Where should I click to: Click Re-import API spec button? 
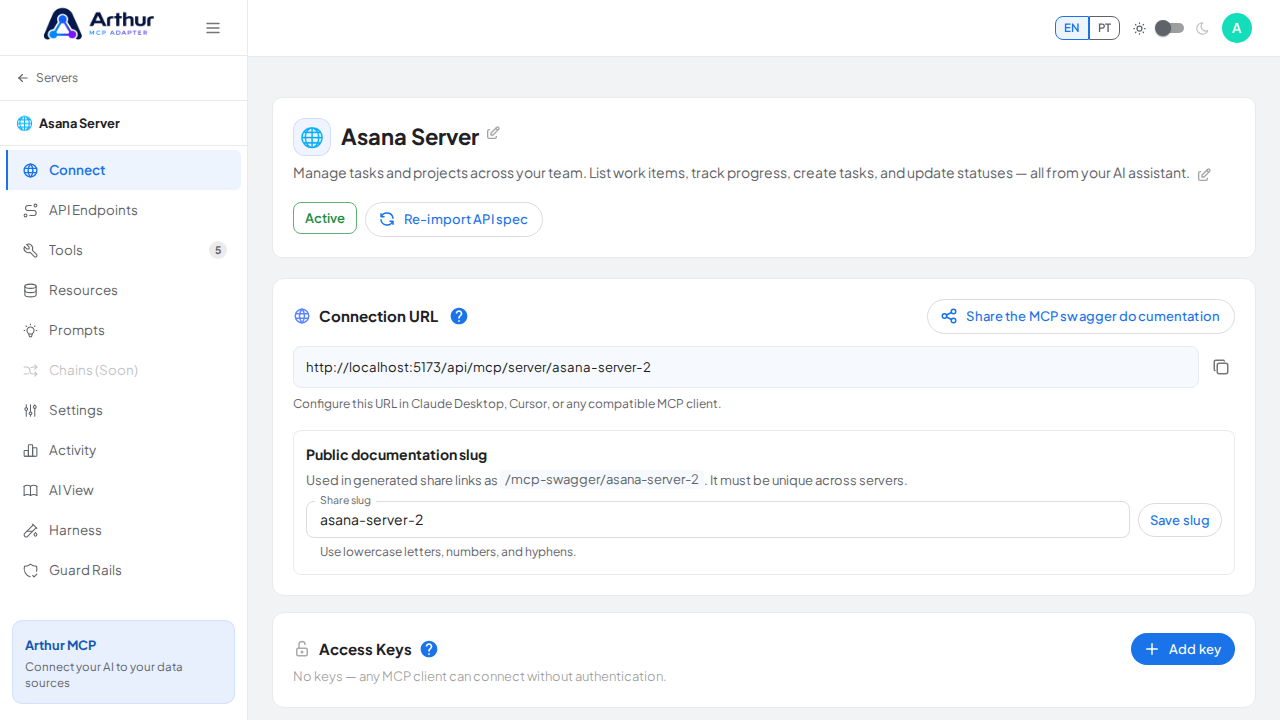coord(454,219)
